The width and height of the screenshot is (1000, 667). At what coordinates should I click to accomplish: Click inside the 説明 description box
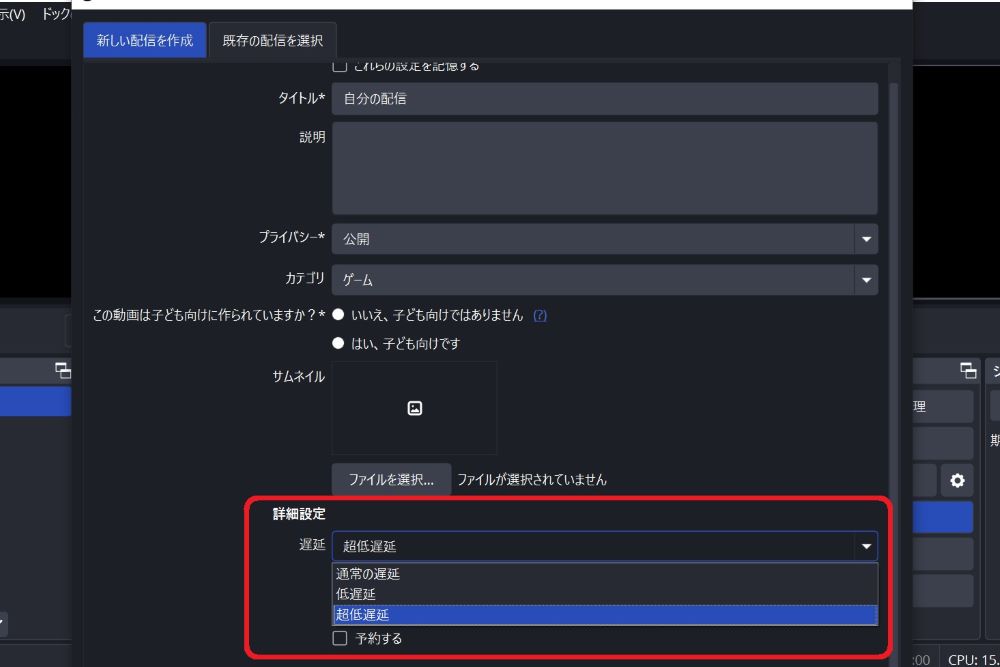tap(605, 168)
